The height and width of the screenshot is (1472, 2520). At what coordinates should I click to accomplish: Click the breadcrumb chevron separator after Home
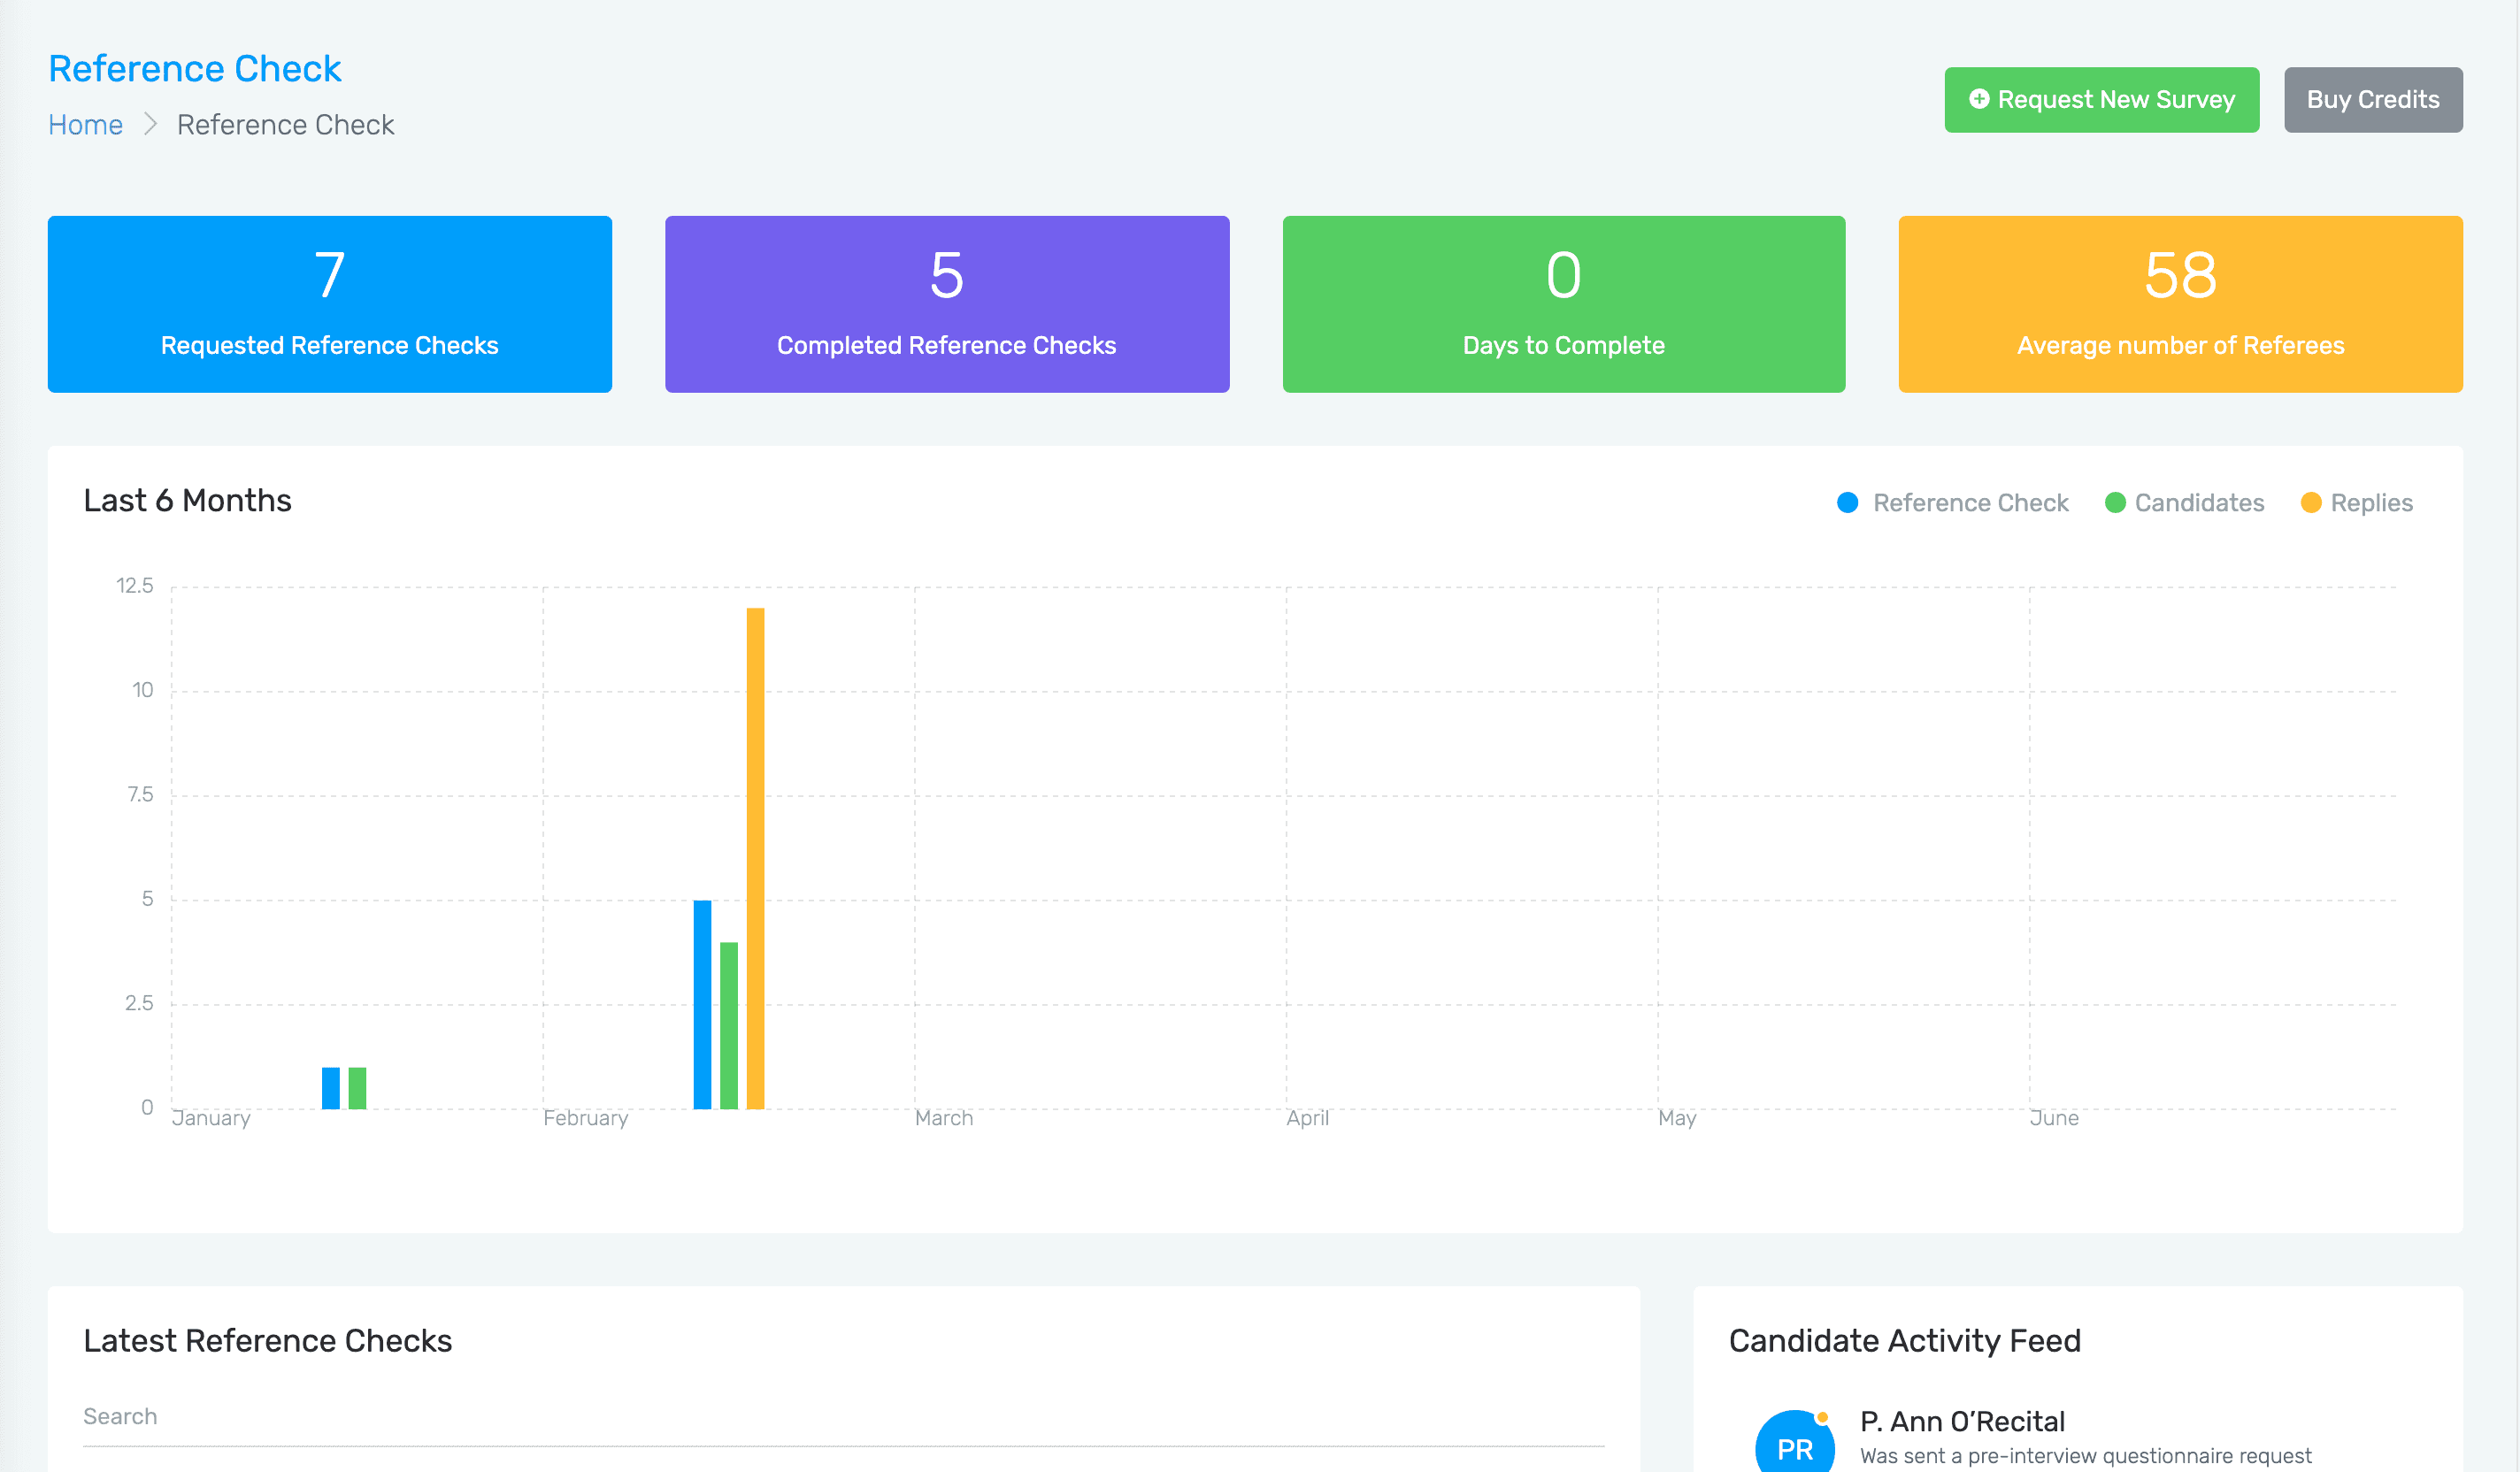coord(150,125)
